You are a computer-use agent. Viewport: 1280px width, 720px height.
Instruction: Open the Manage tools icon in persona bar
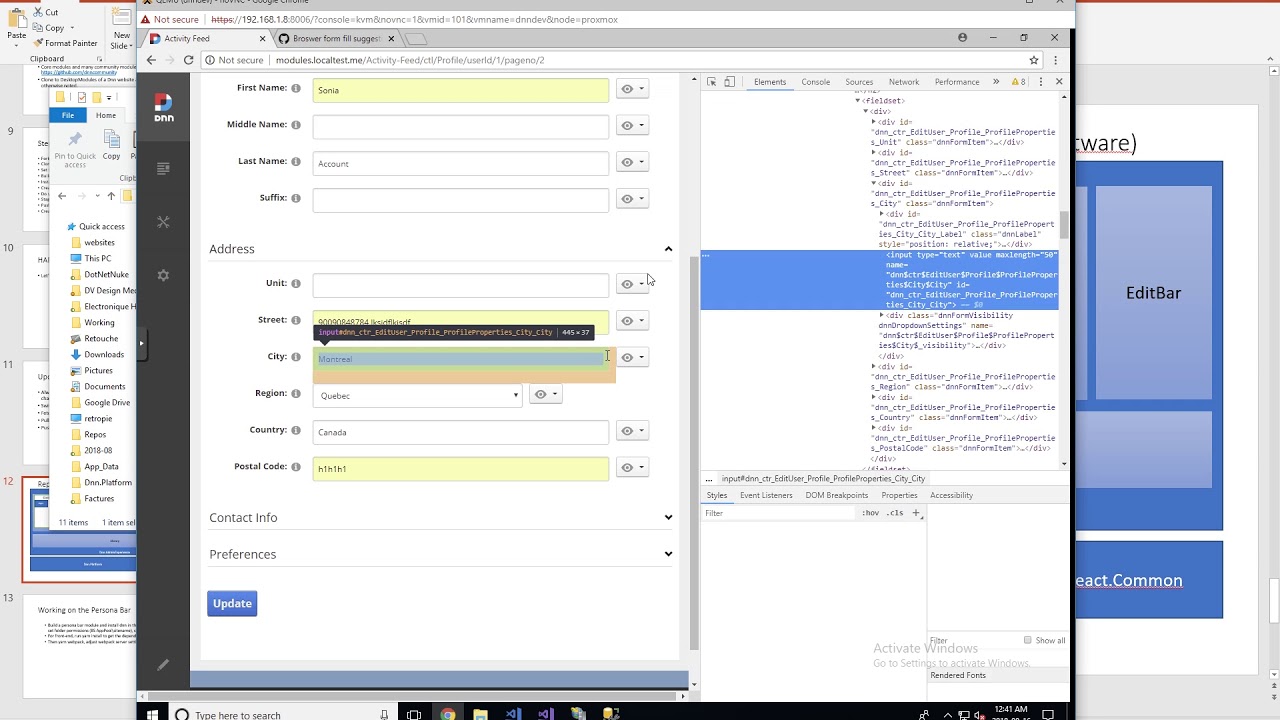click(x=163, y=222)
